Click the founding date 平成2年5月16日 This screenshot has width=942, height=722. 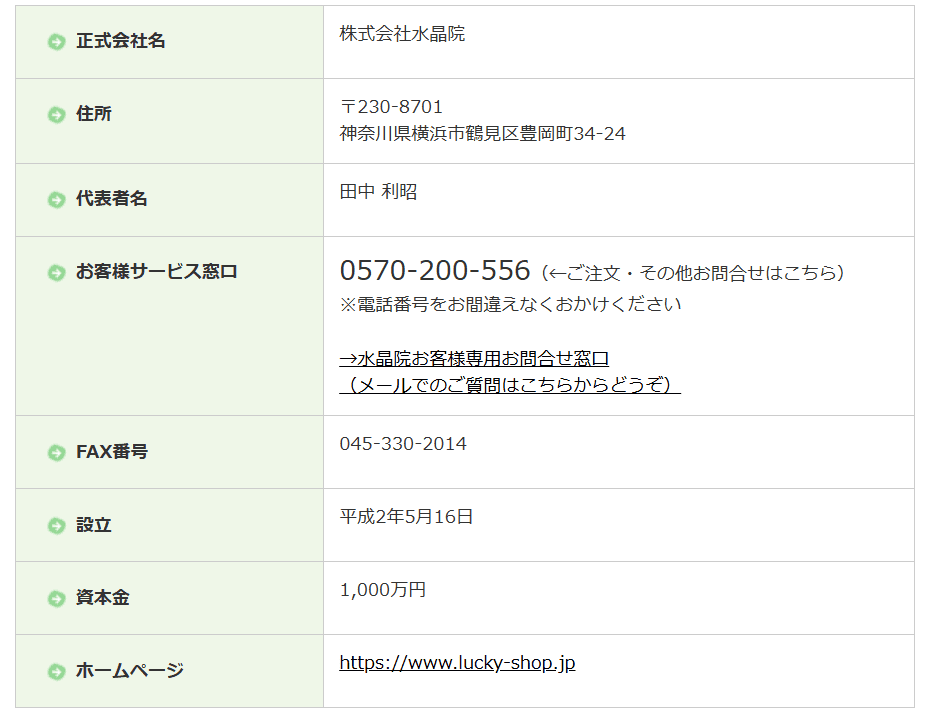[406, 517]
